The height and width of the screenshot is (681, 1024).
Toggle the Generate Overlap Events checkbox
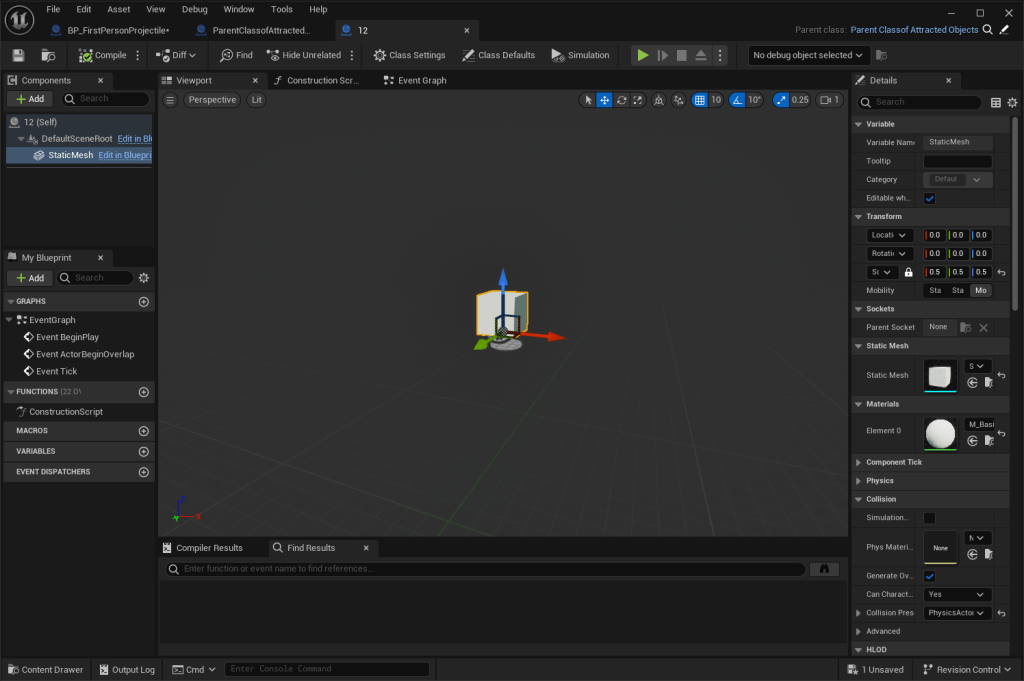pyautogui.click(x=929, y=576)
